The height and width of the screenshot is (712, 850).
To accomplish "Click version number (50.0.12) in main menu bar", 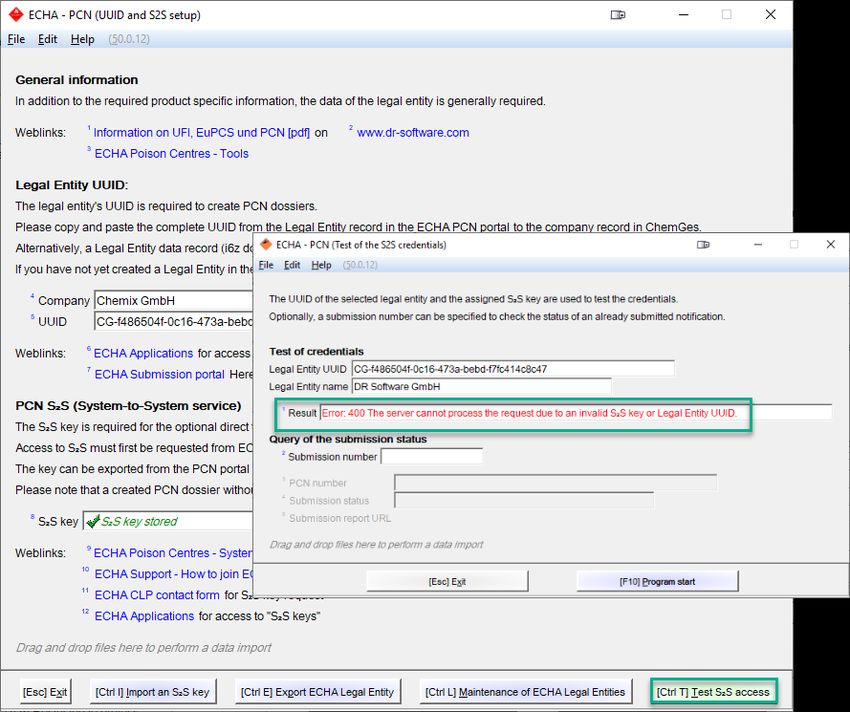I will click(x=129, y=39).
